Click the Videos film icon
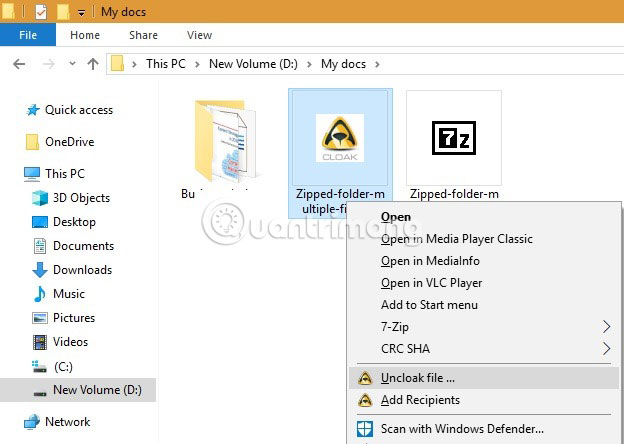This screenshot has width=624, height=444. tap(40, 342)
